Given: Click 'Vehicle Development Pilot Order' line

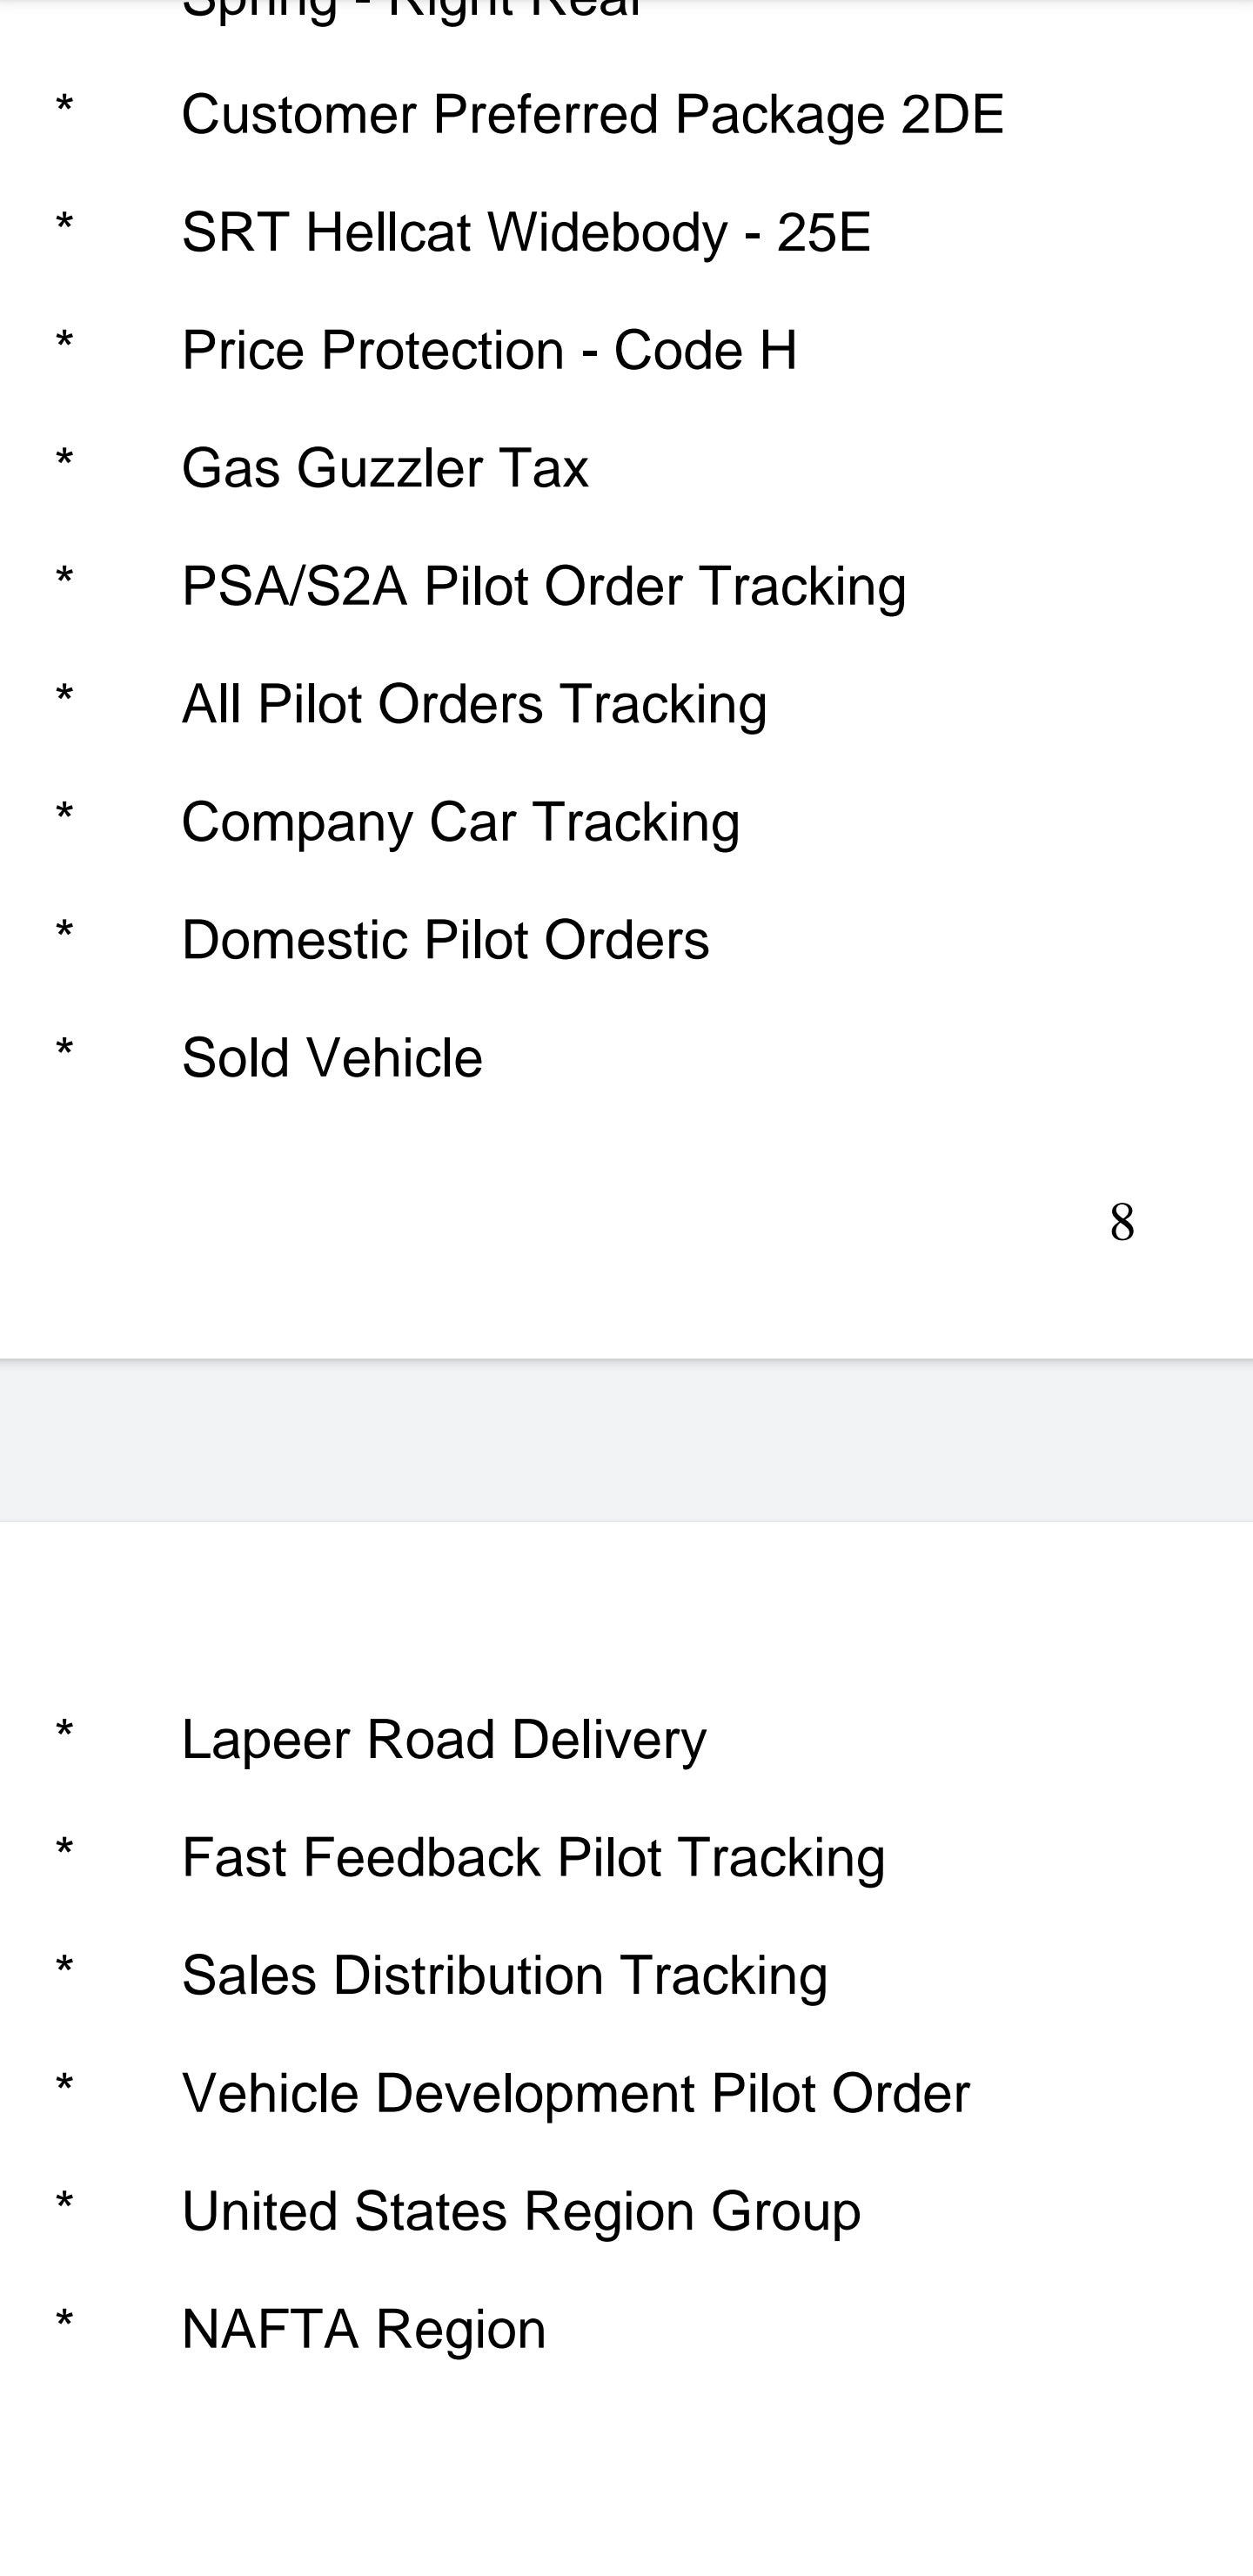Looking at the screenshot, I should [575, 2094].
